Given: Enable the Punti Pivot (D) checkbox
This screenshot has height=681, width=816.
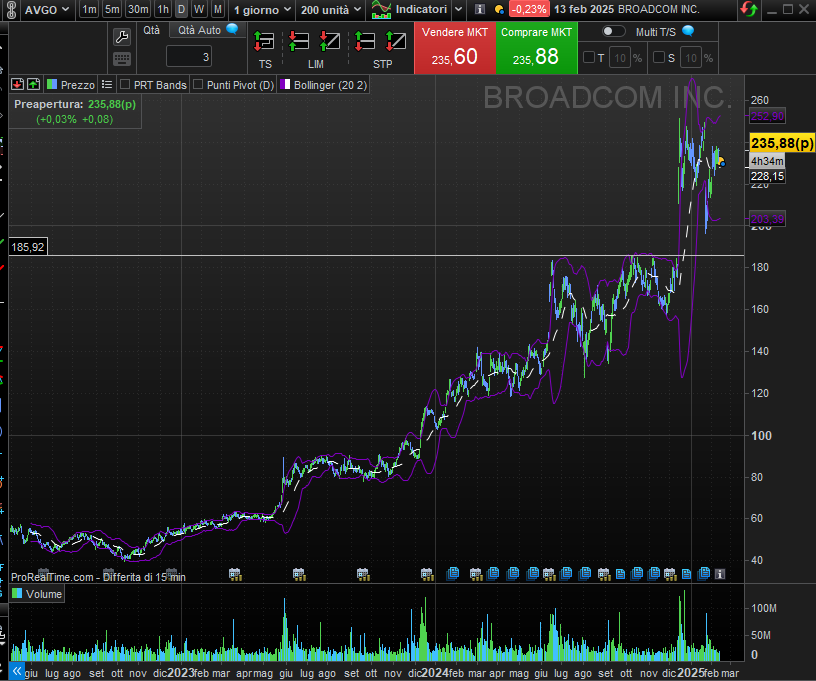Looking at the screenshot, I should [198, 85].
